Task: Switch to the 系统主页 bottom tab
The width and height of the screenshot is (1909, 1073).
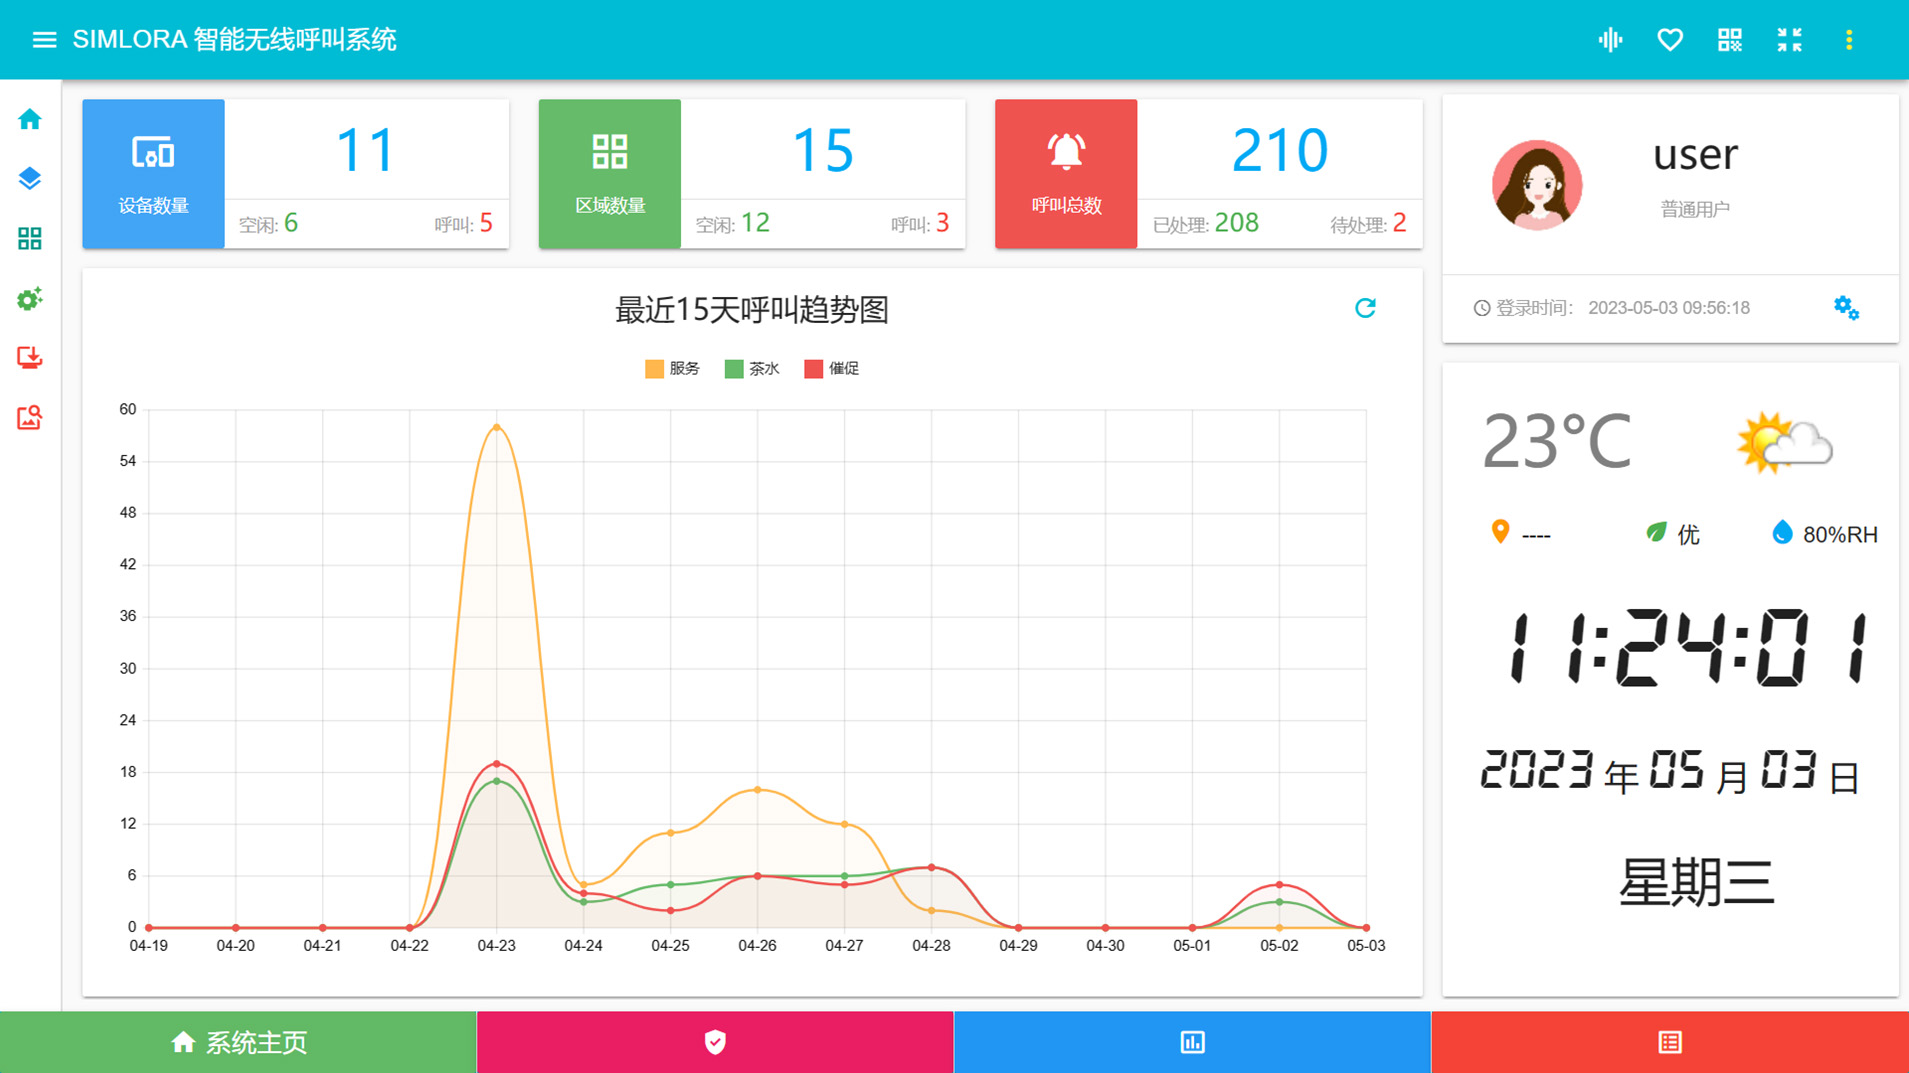Action: pyautogui.click(x=238, y=1042)
